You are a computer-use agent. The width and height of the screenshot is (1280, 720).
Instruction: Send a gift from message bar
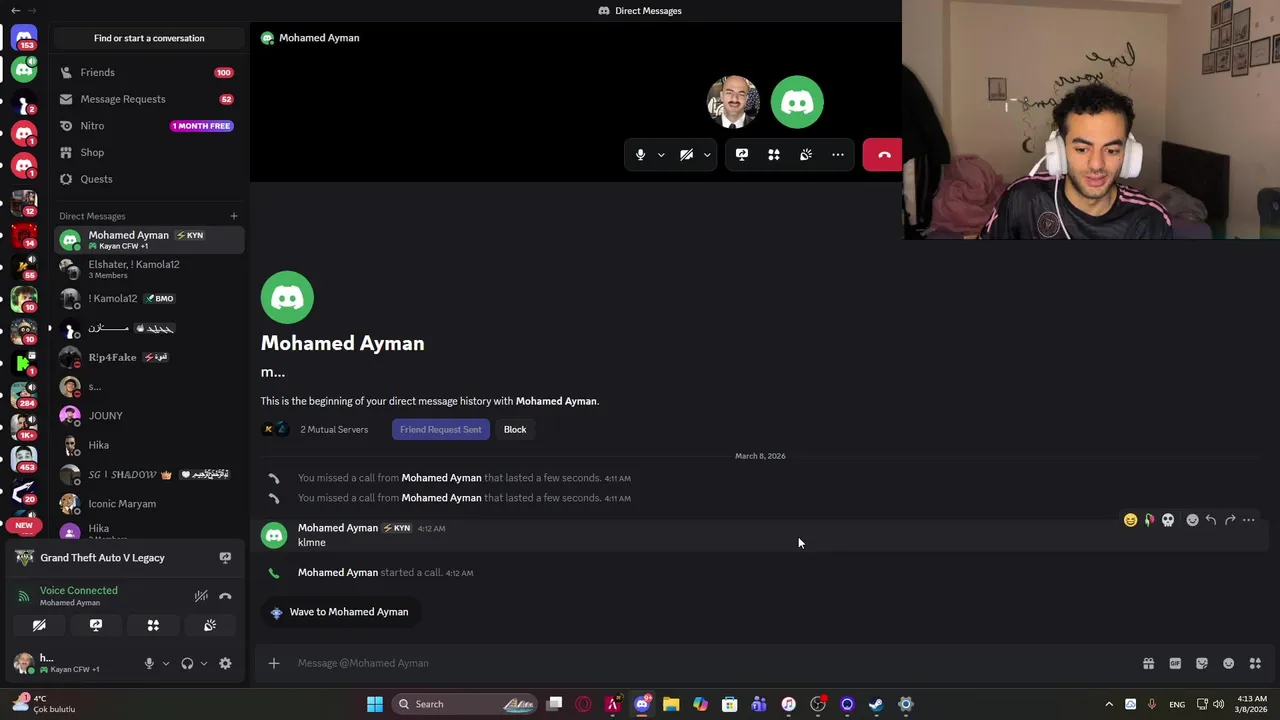coord(1148,663)
